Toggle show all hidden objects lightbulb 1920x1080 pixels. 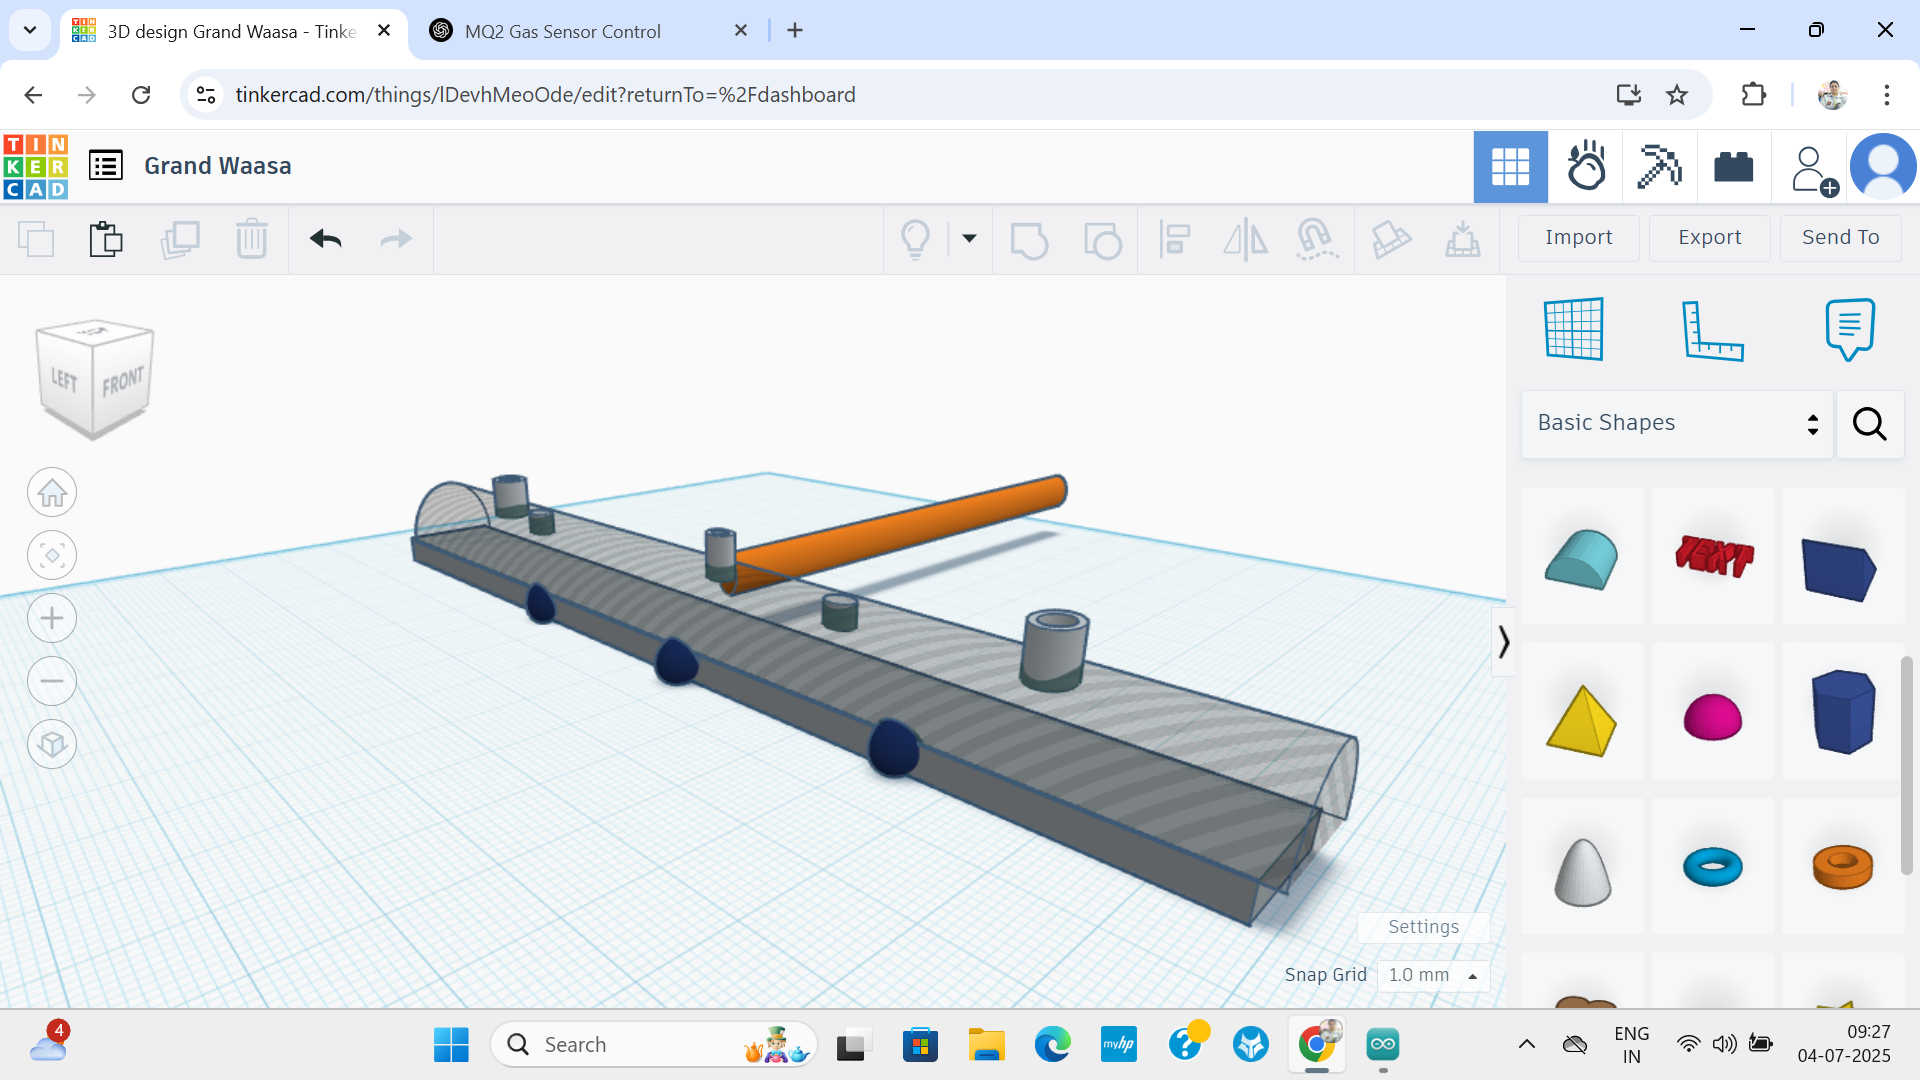point(915,239)
